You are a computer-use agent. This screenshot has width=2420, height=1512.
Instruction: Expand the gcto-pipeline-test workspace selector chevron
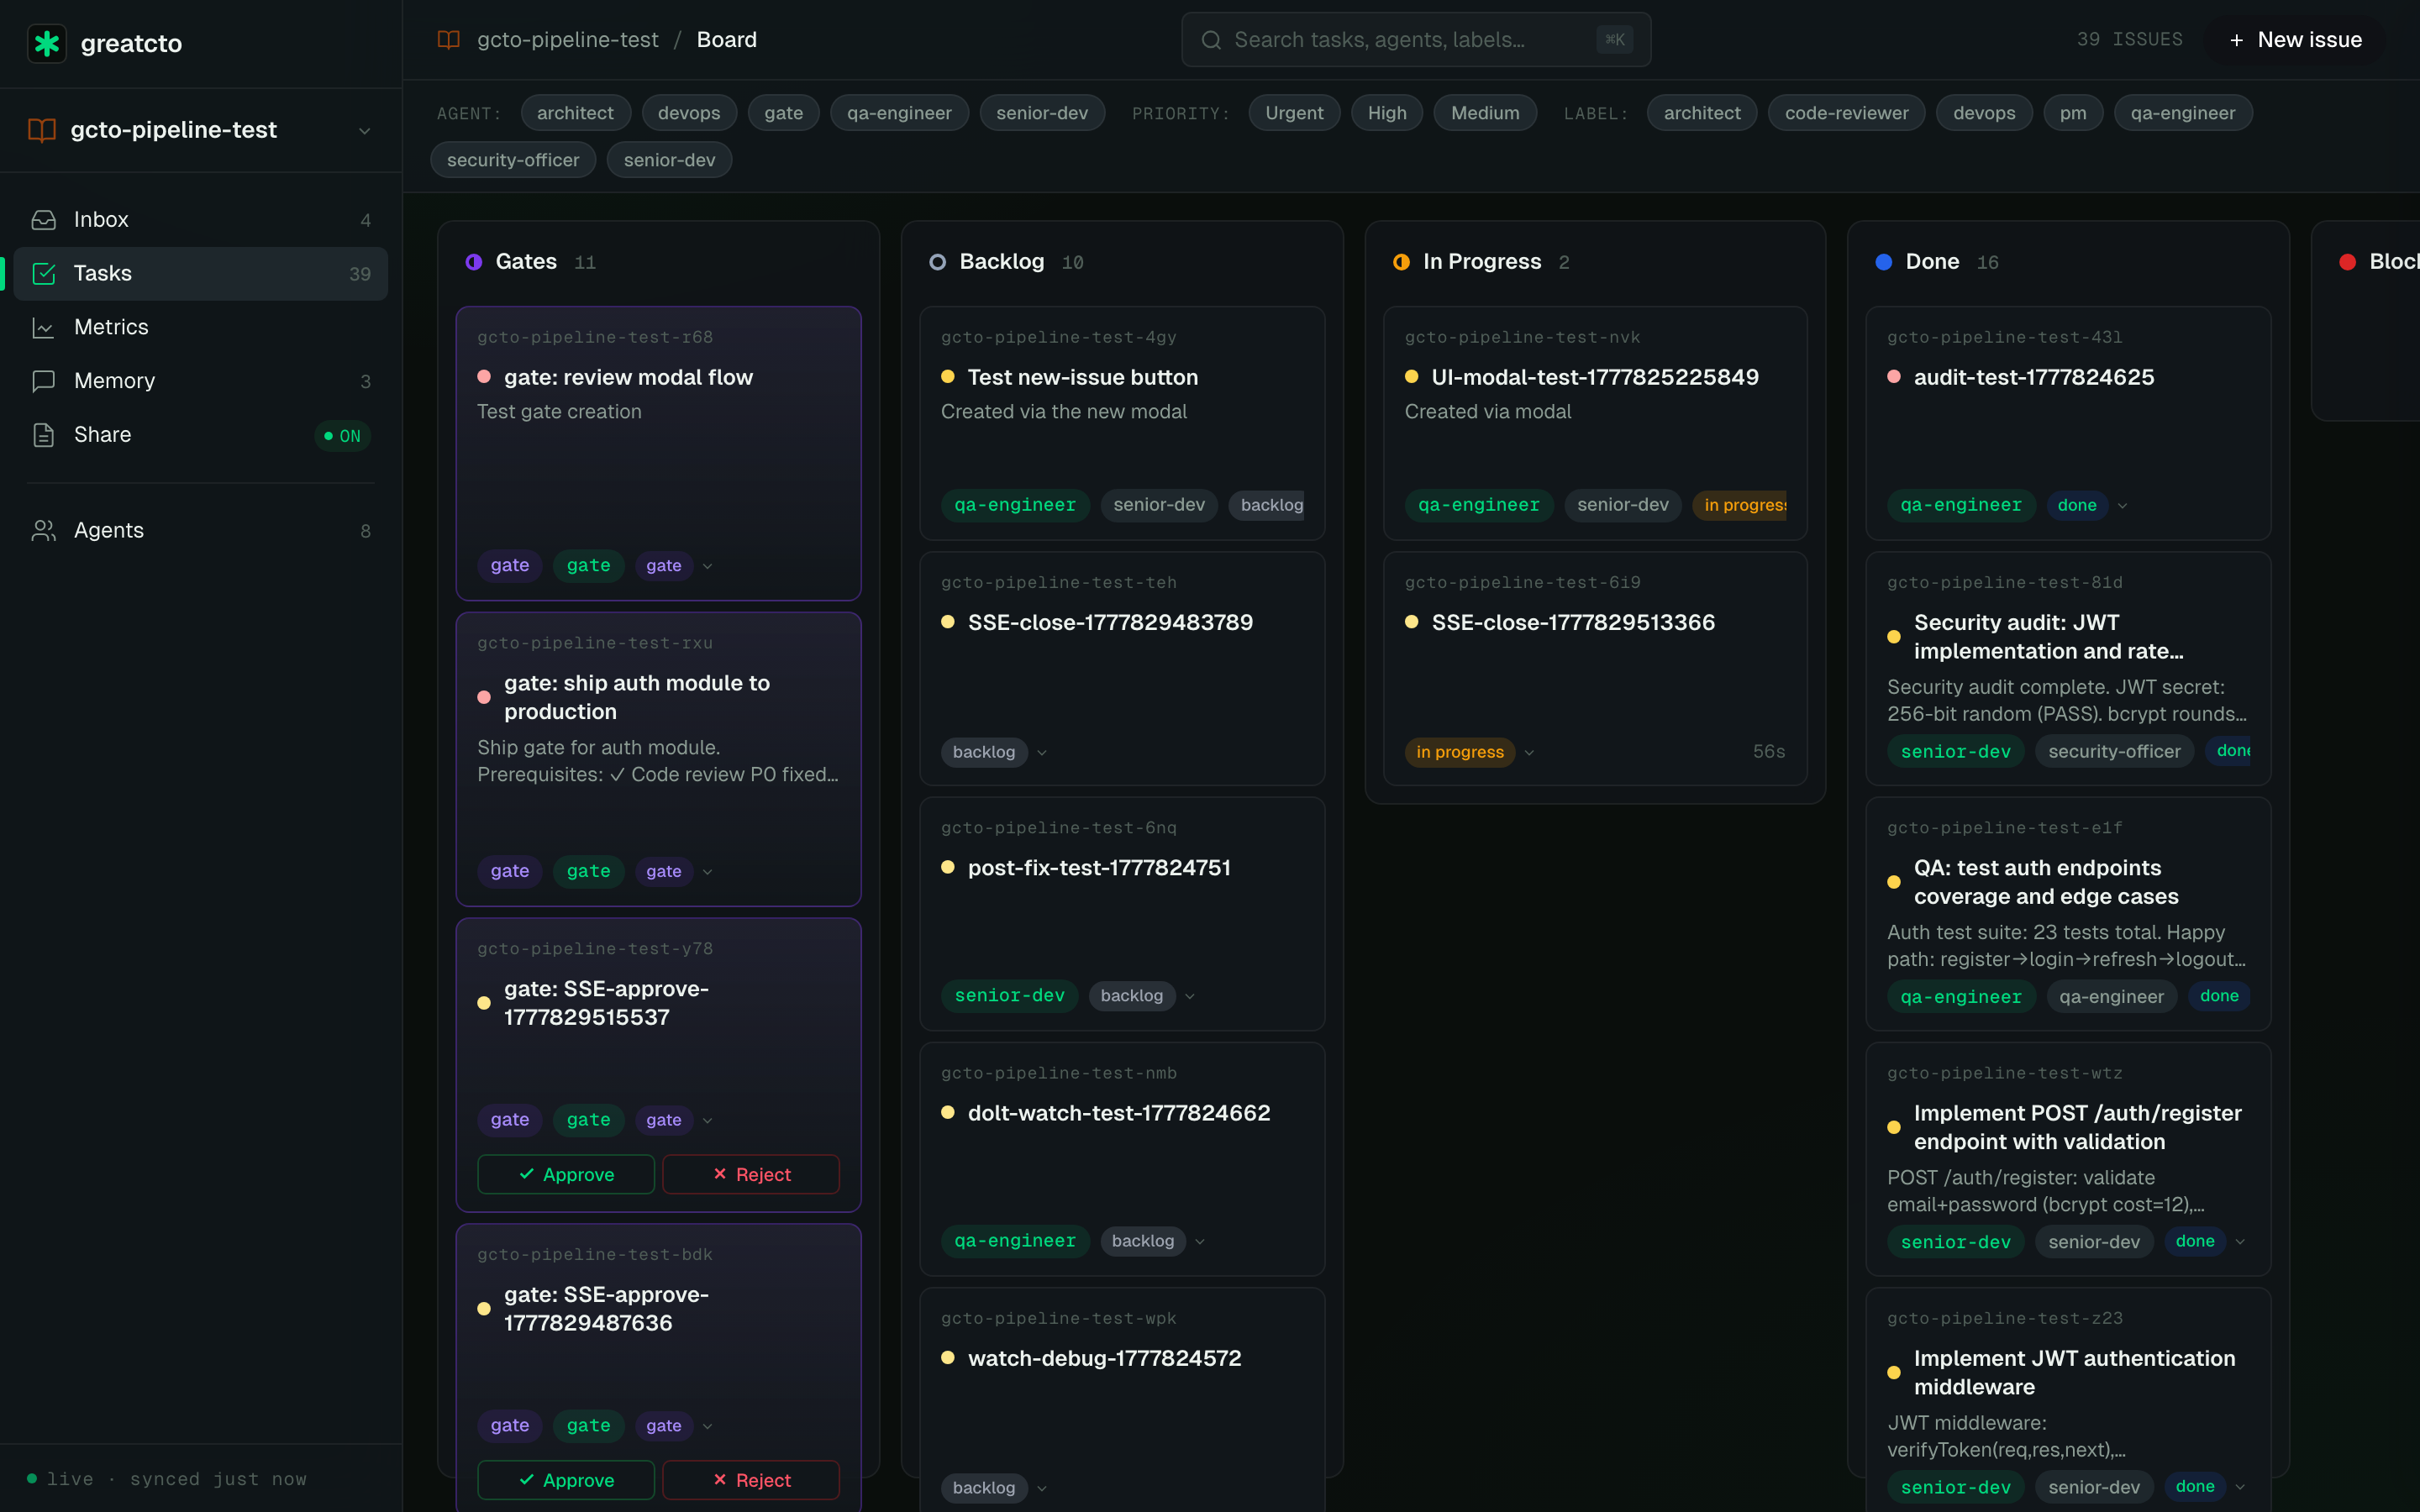coord(365,131)
